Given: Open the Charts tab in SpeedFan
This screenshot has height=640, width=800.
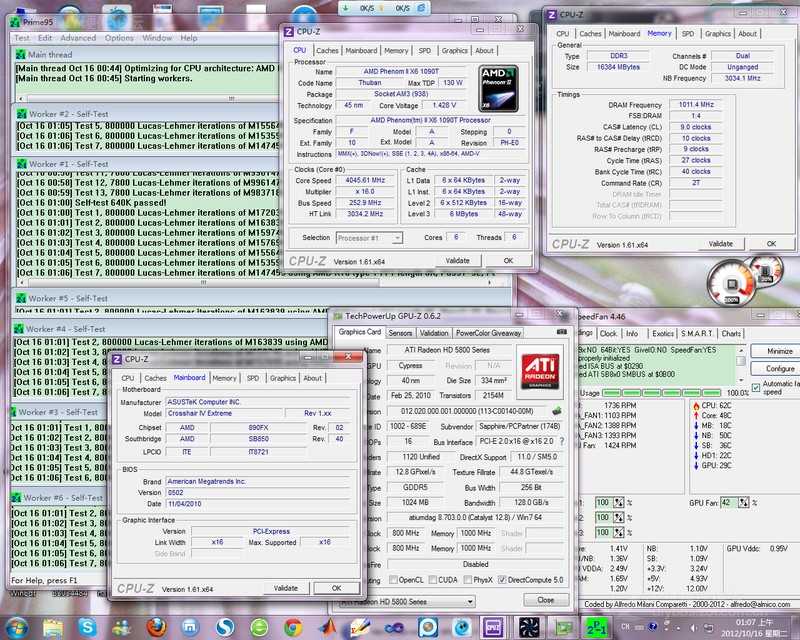Looking at the screenshot, I should click(x=731, y=333).
